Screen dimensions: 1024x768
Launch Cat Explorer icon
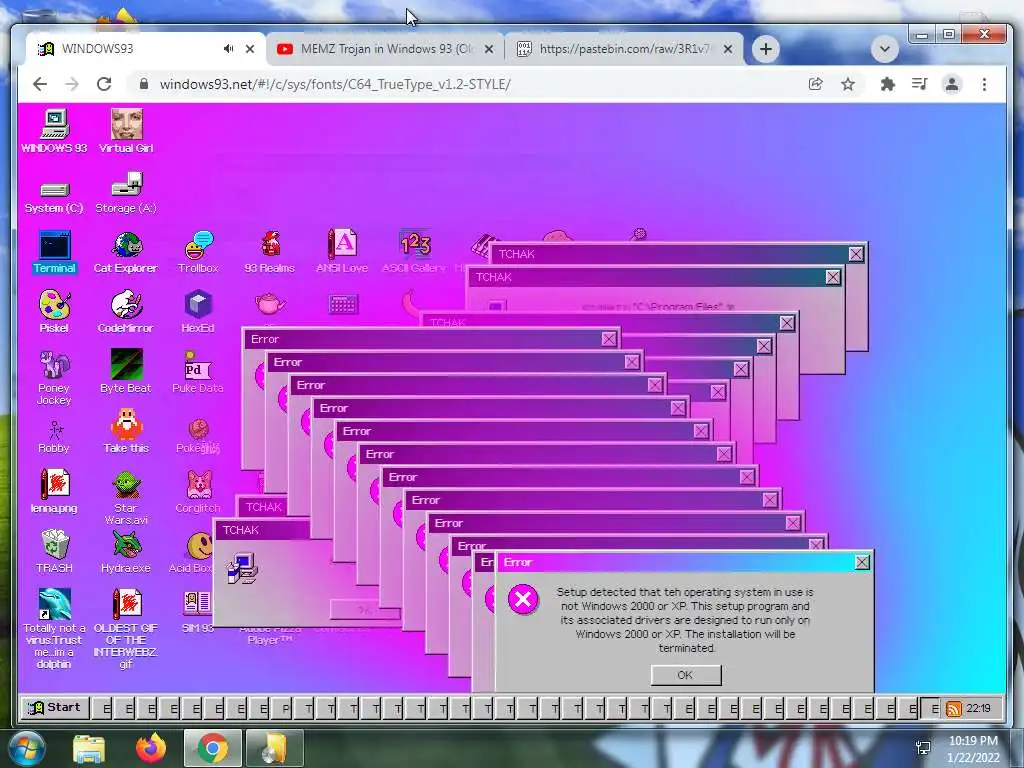pos(126,252)
